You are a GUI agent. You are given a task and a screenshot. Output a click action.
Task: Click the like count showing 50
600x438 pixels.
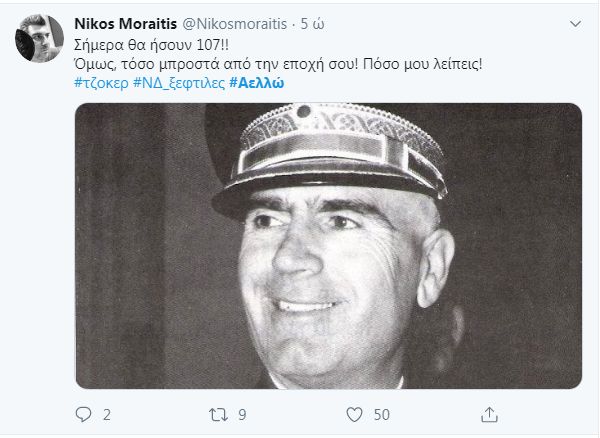click(382, 415)
